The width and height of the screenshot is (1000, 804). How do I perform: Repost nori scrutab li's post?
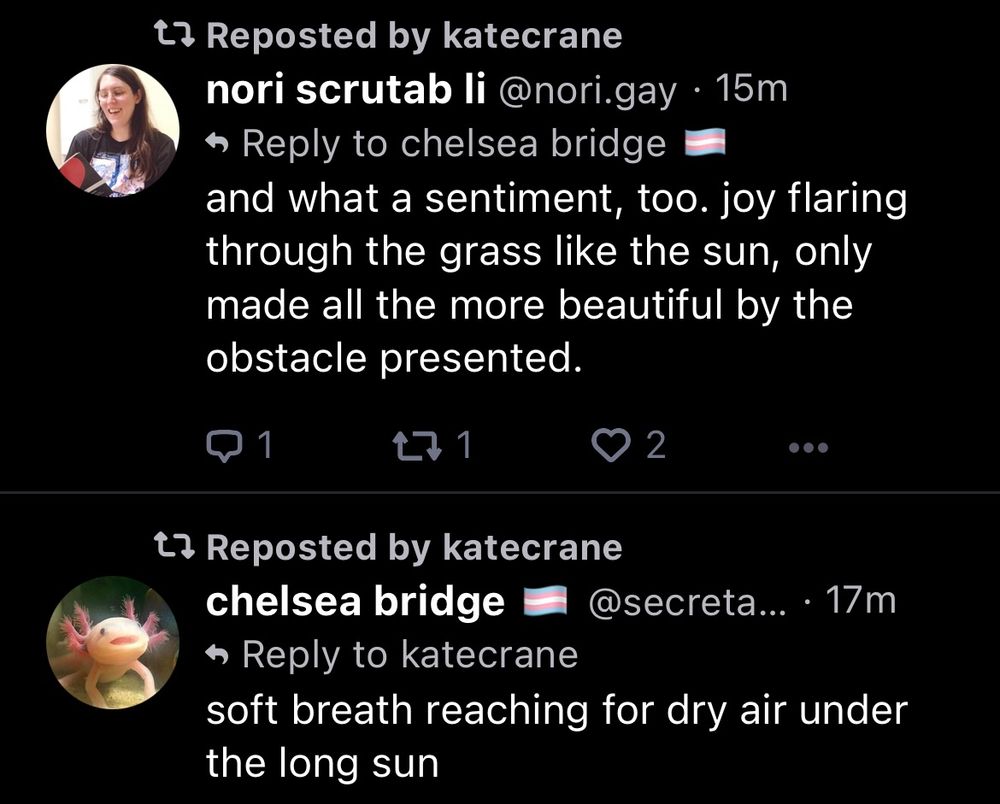(417, 444)
